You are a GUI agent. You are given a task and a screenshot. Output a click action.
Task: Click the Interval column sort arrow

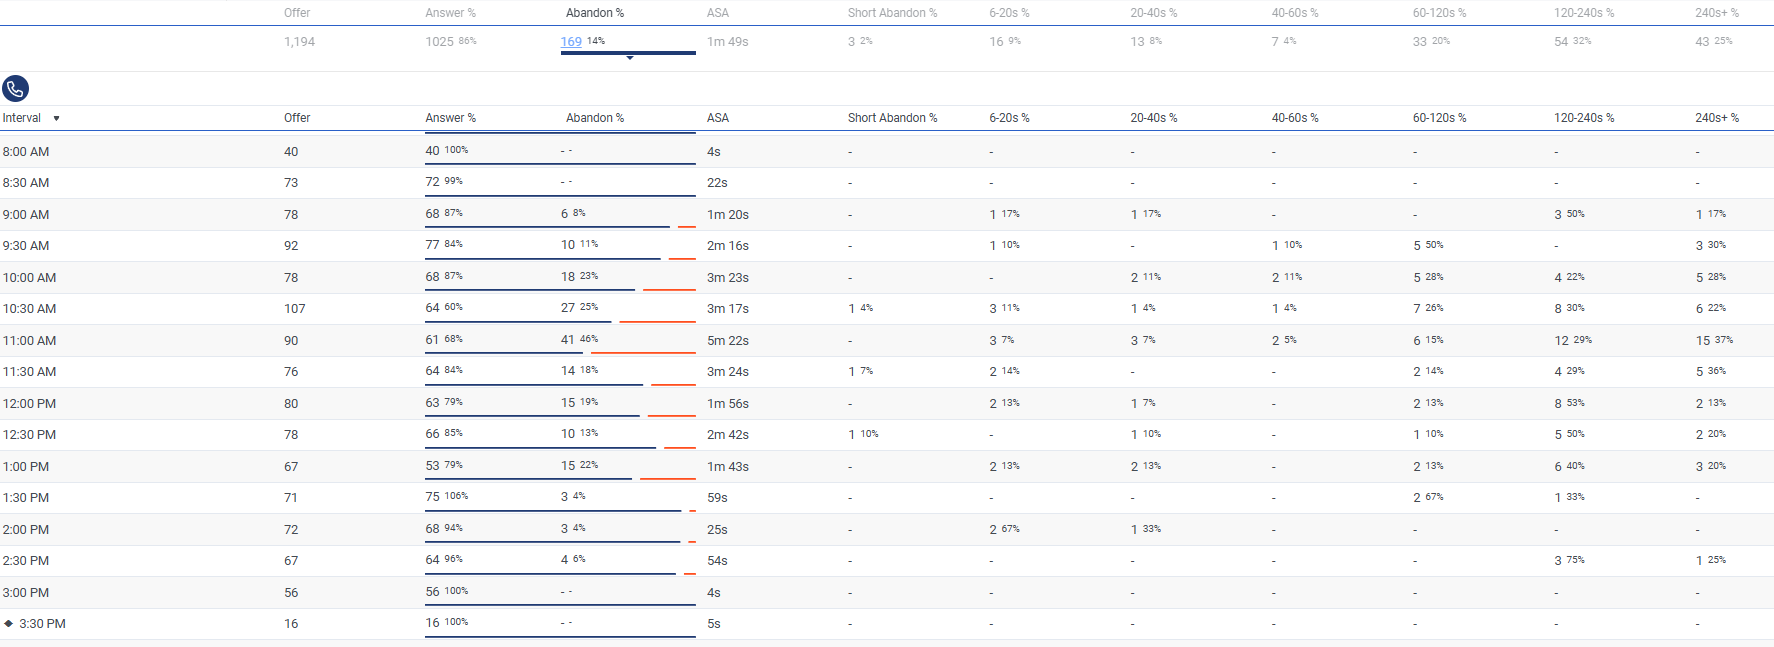pyautogui.click(x=56, y=118)
